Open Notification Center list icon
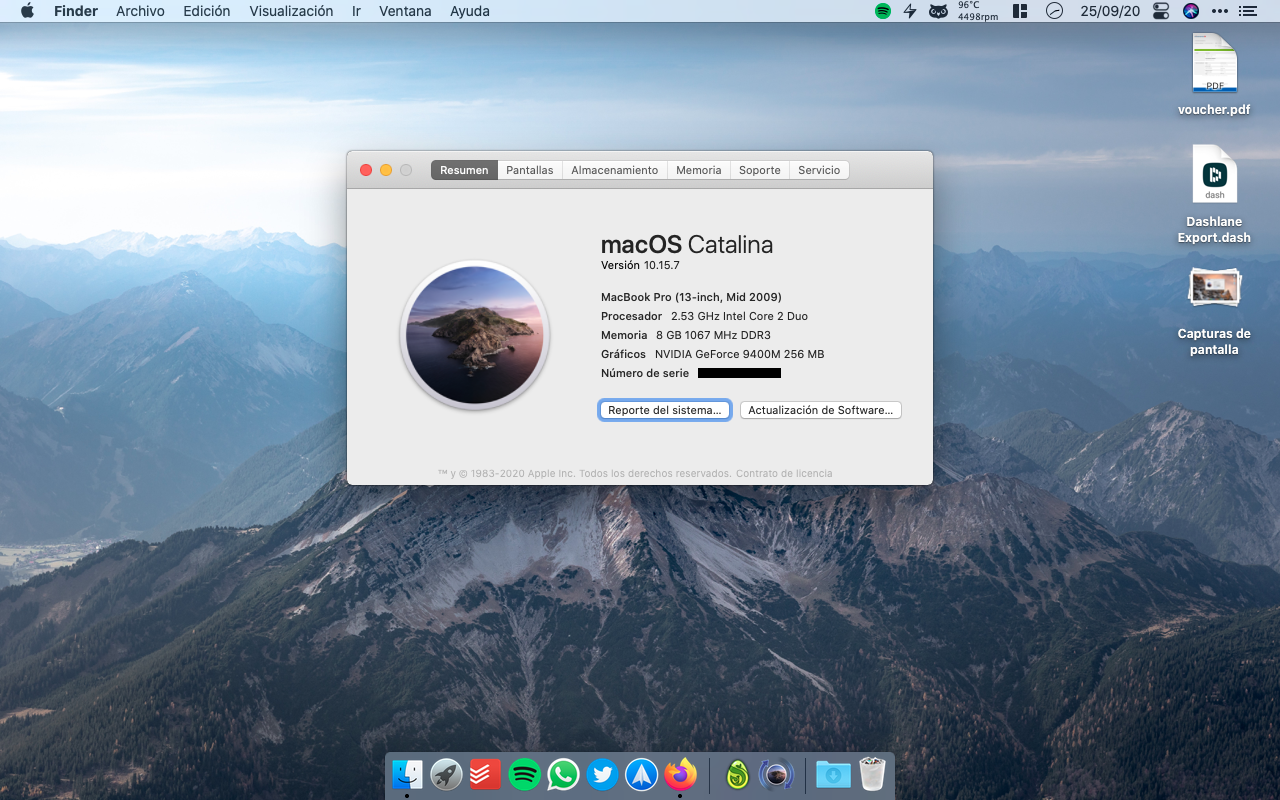This screenshot has width=1280, height=800. (x=1247, y=11)
